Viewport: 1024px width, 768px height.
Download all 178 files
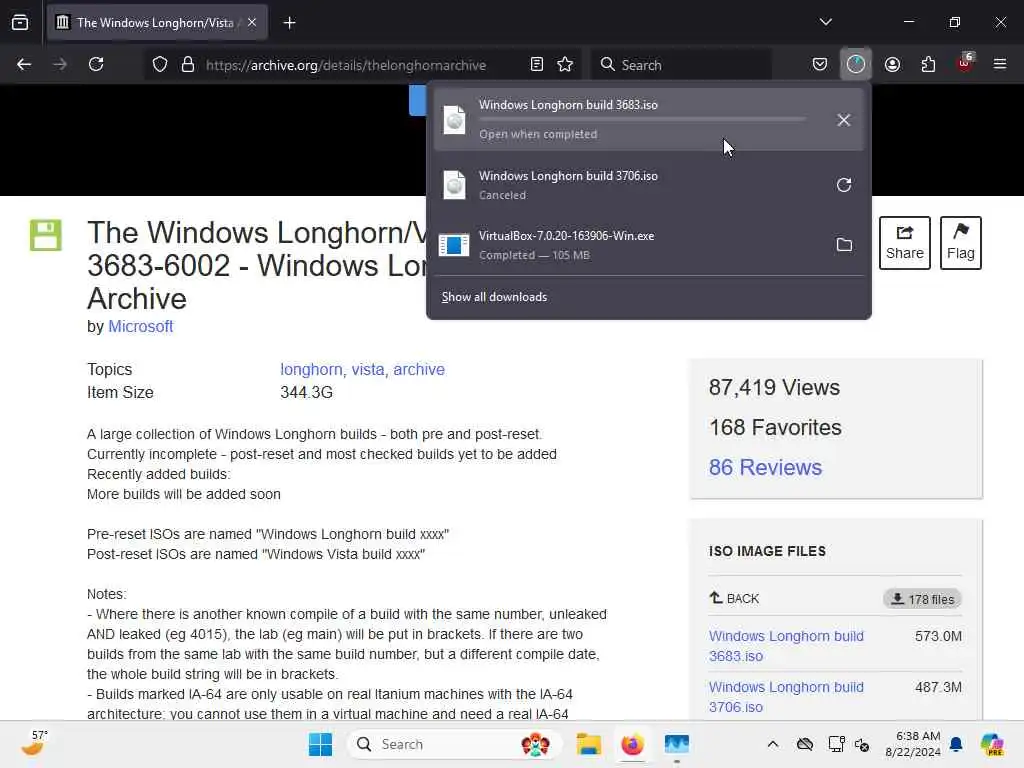(x=923, y=599)
